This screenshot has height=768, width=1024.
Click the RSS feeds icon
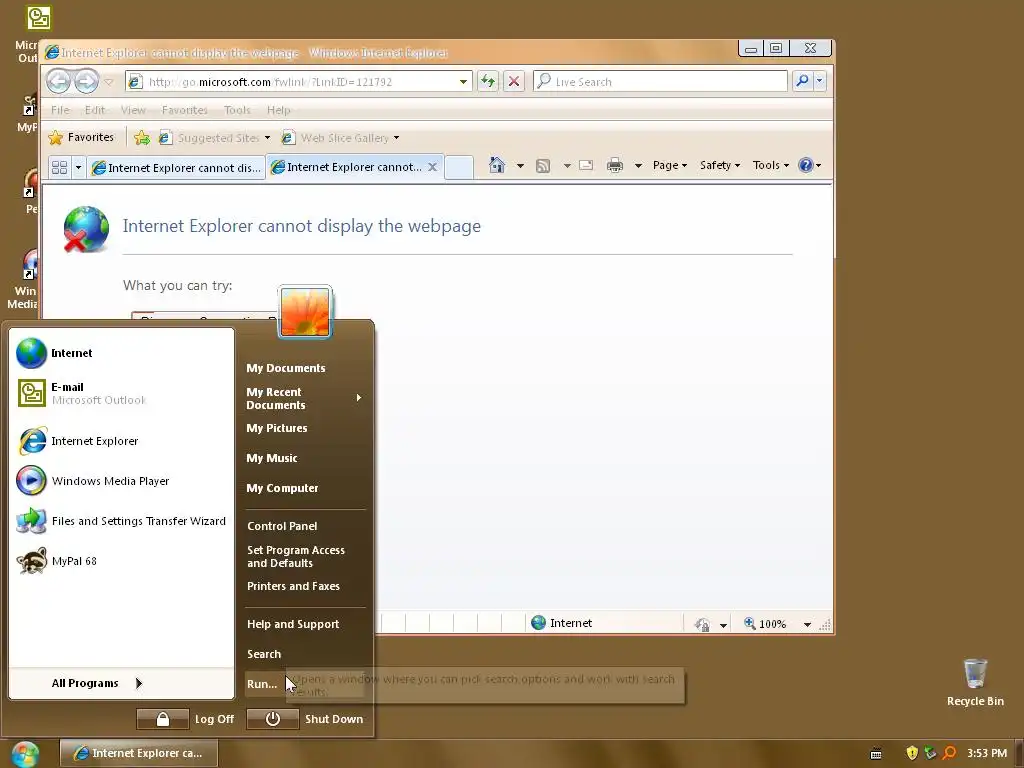pyautogui.click(x=543, y=166)
